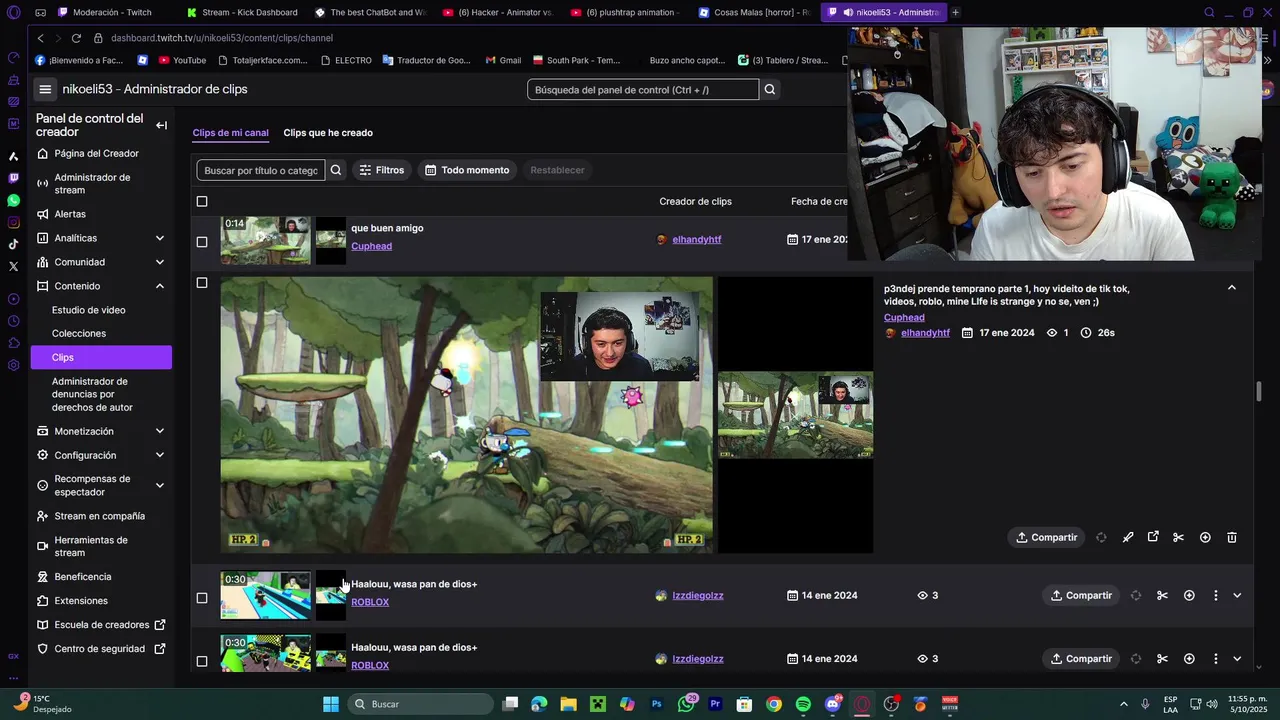Click Compartir on expanded Cuphead clip
Image resolution: width=1280 pixels, height=720 pixels.
[x=1047, y=537]
